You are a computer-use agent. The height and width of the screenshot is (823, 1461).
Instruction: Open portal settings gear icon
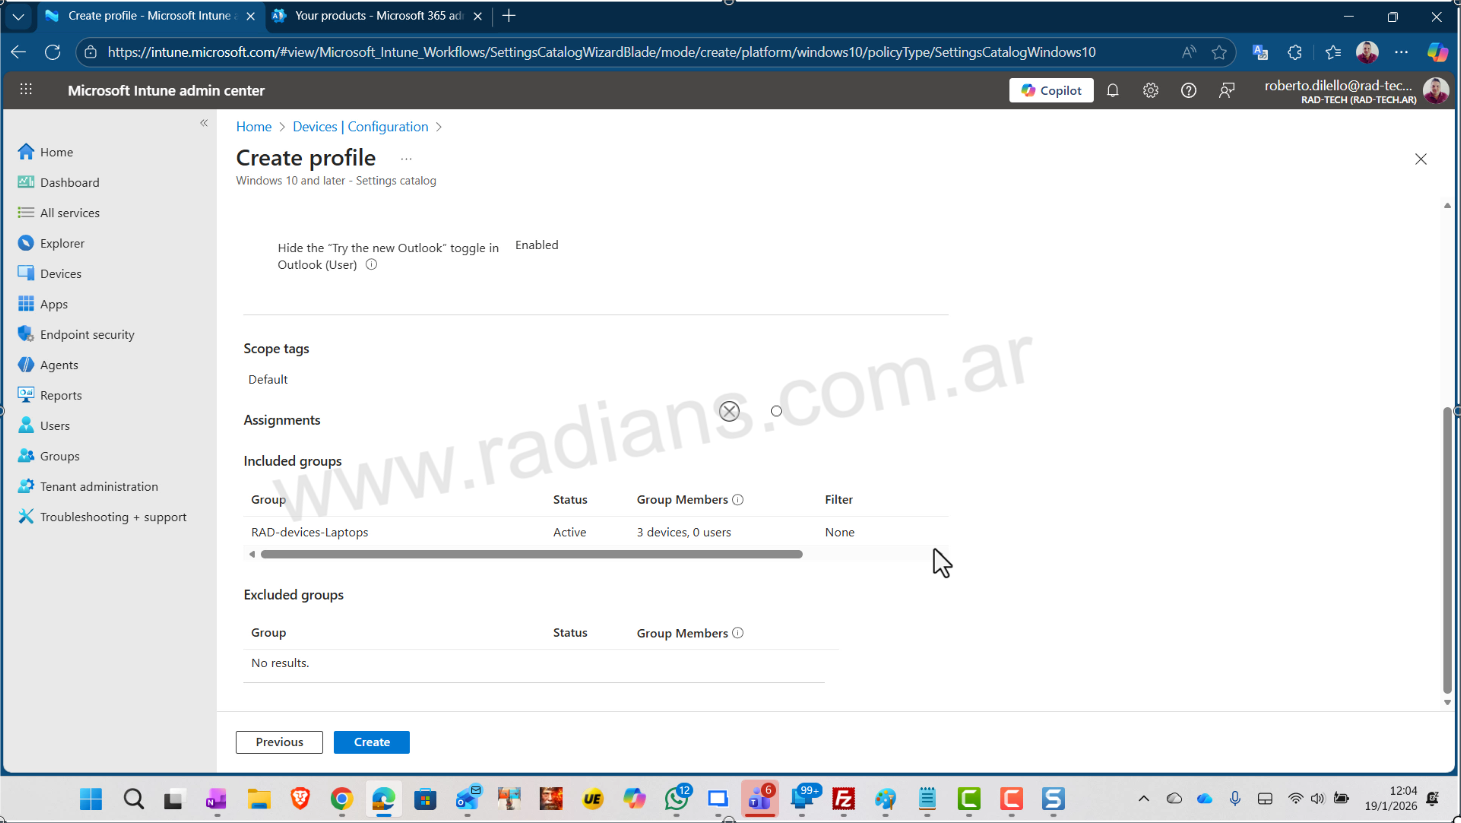tap(1150, 90)
